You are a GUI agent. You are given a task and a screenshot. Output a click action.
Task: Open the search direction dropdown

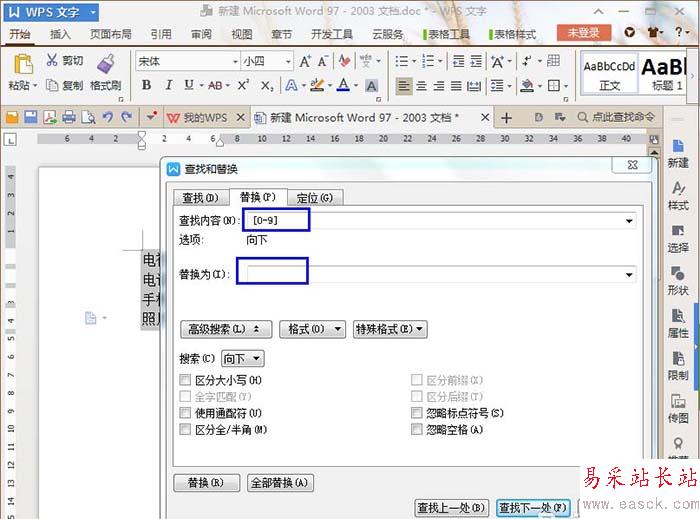(243, 358)
